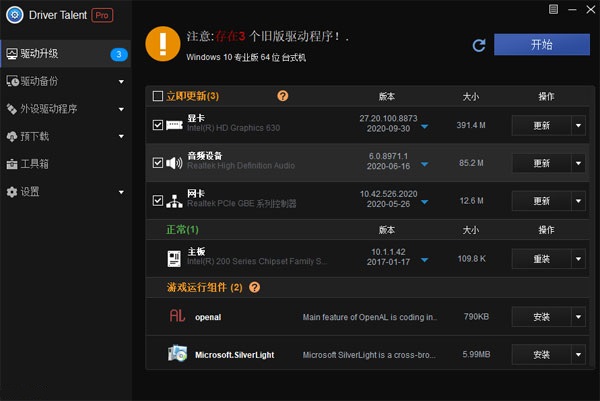The height and width of the screenshot is (401, 600).
Task: Expand the 驱动备份 sidebar arrow
Action: point(121,82)
